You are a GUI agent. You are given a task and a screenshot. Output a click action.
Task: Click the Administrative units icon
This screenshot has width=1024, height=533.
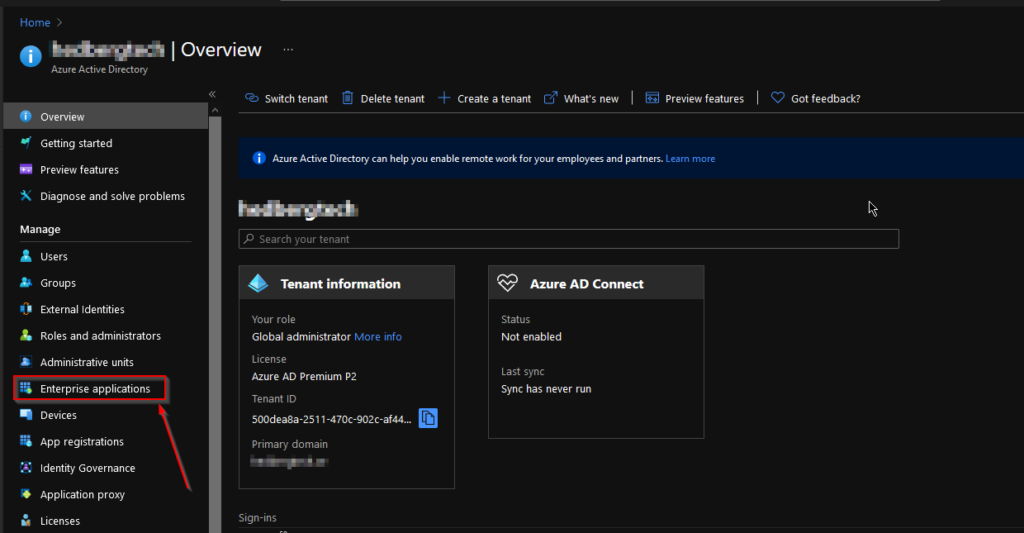point(25,362)
